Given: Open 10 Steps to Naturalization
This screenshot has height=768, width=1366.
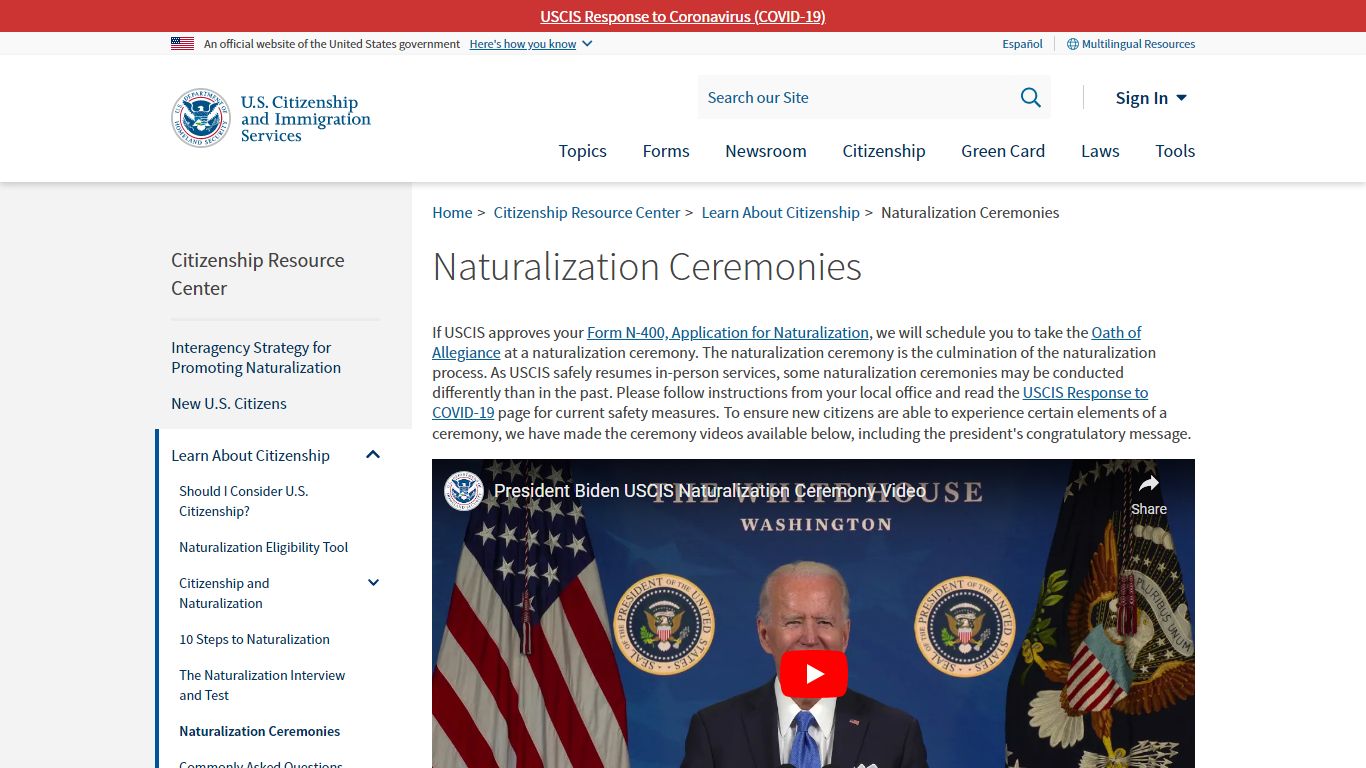Looking at the screenshot, I should pyautogui.click(x=254, y=639).
